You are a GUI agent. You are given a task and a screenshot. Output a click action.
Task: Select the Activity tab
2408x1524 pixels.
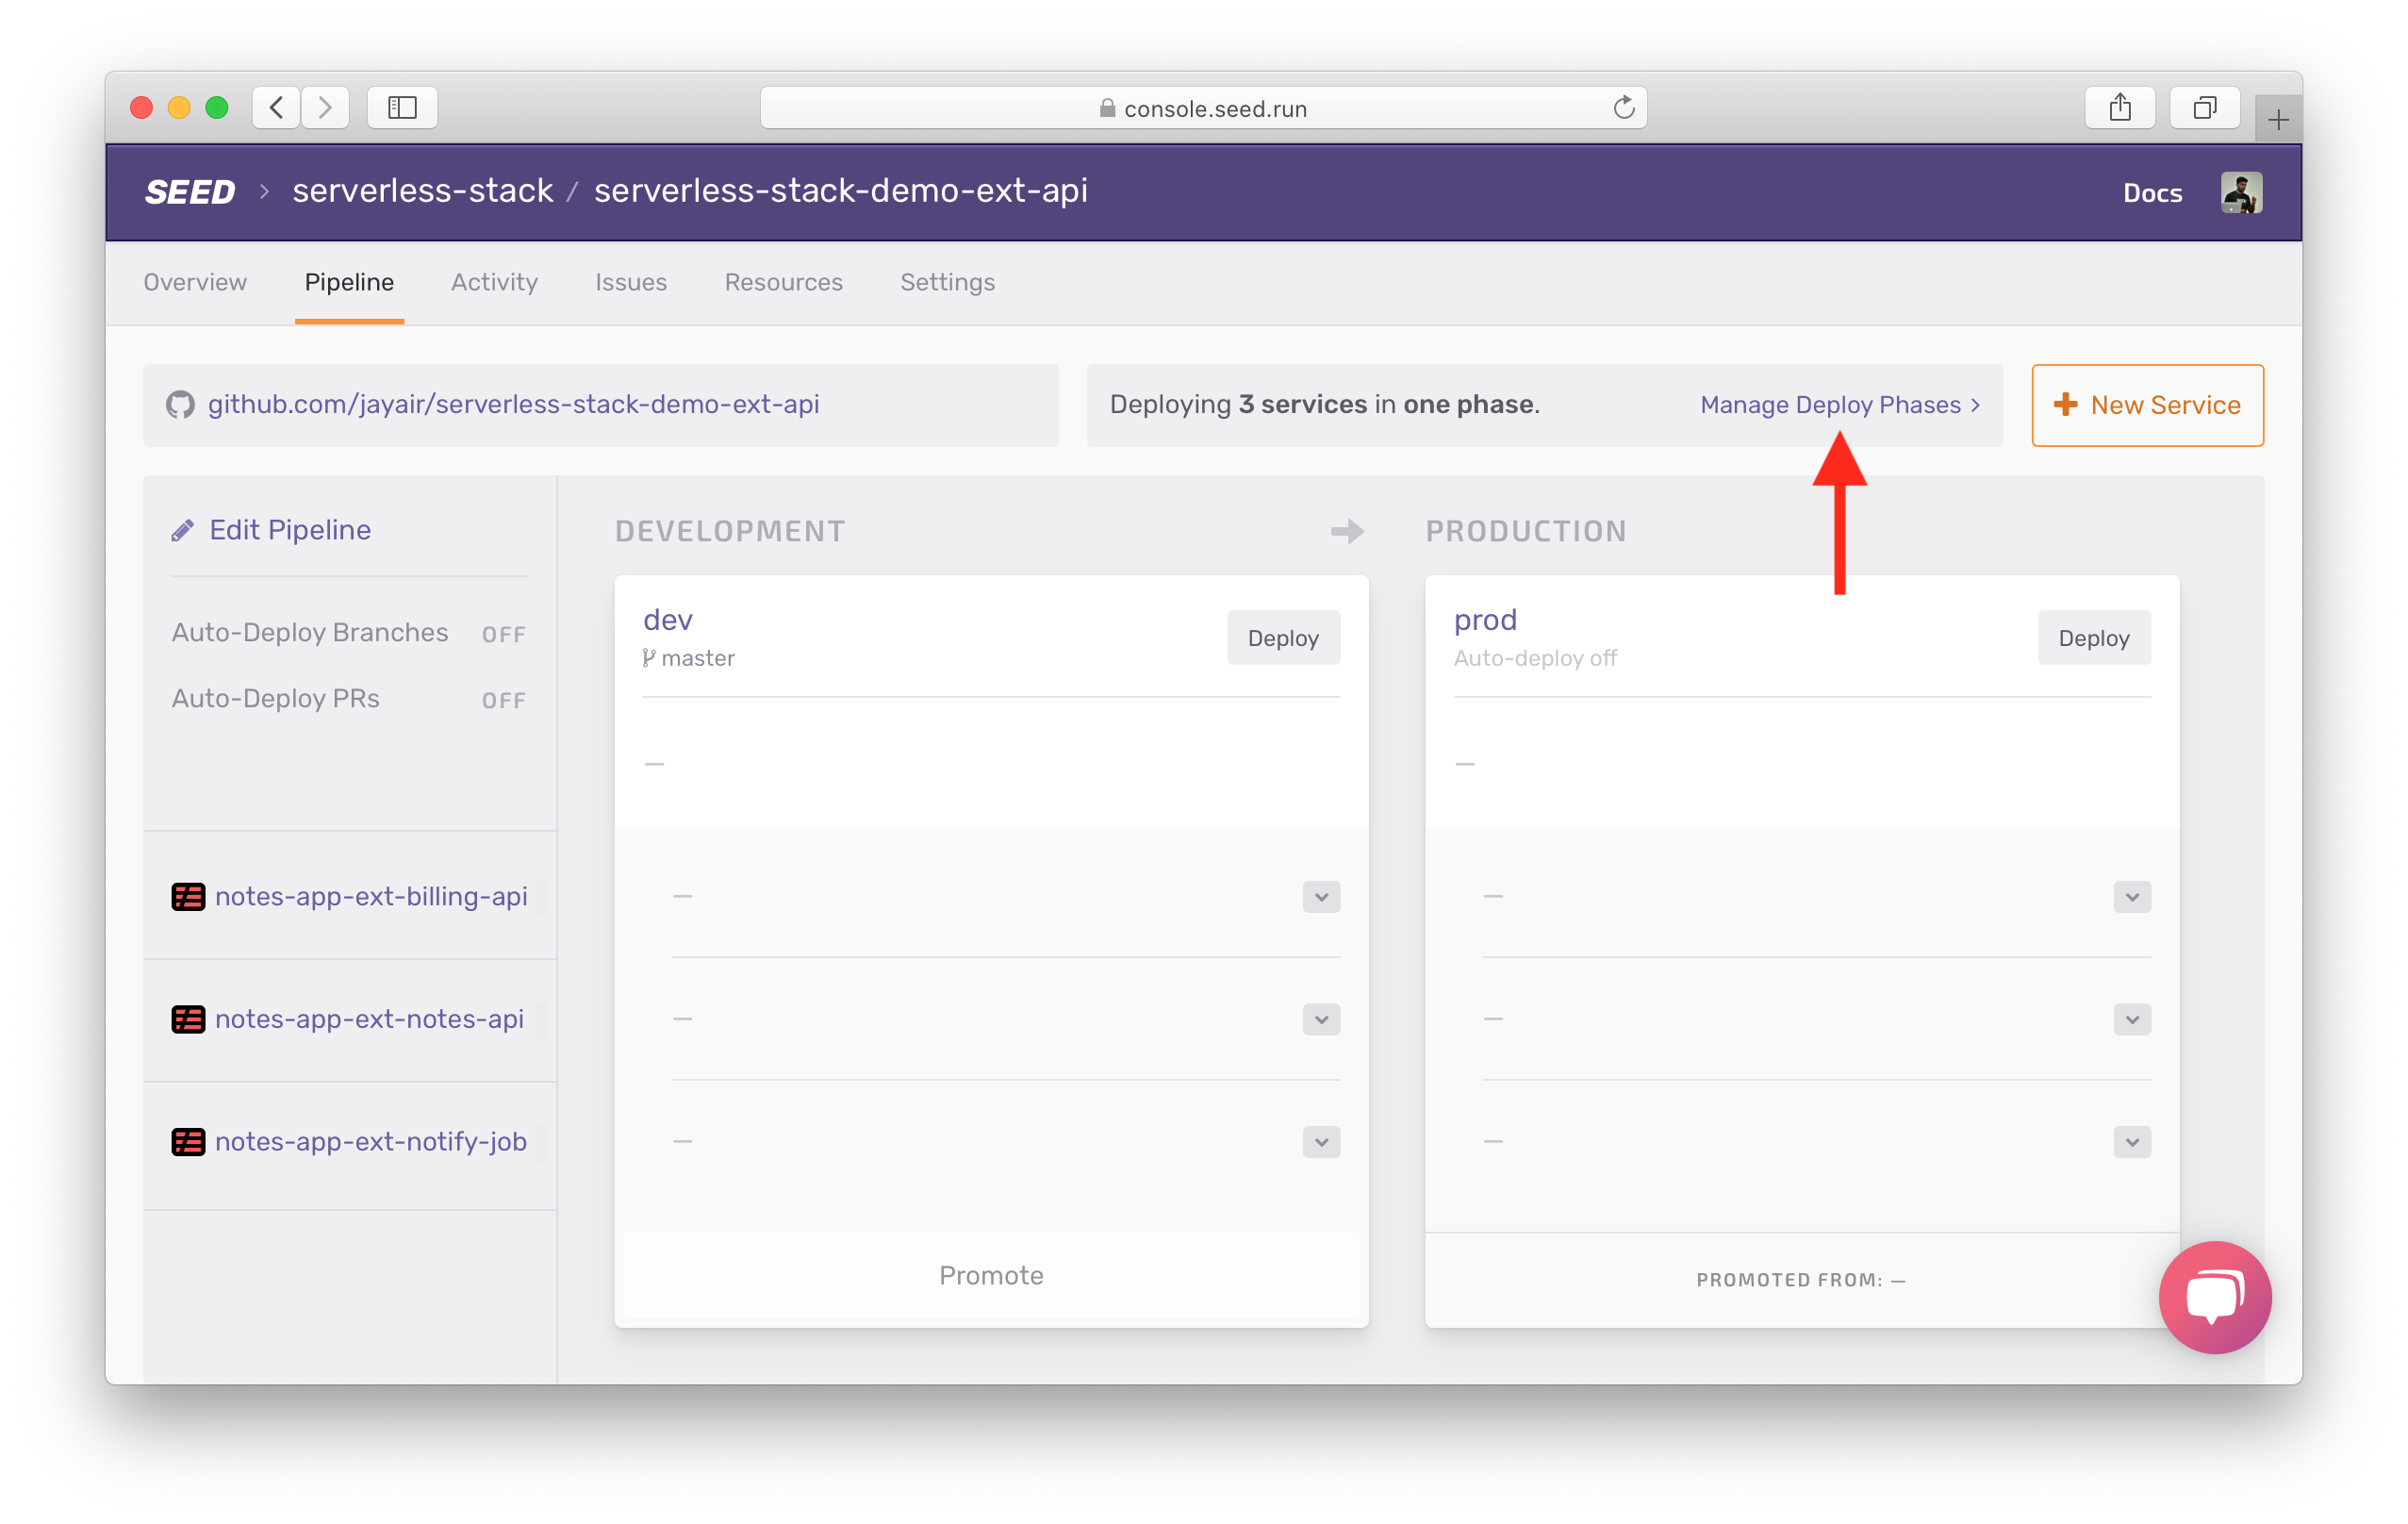coord(491,283)
